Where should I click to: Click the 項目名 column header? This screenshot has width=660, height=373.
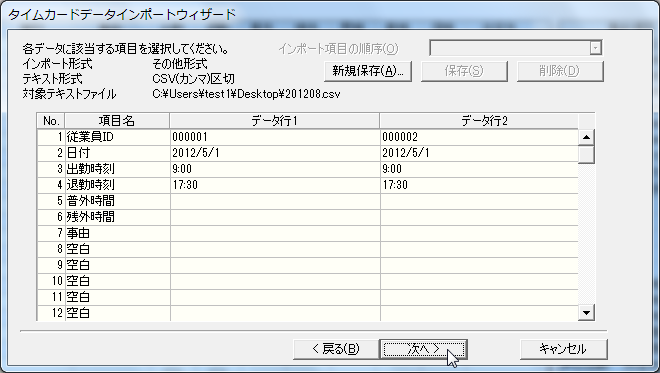pos(117,121)
